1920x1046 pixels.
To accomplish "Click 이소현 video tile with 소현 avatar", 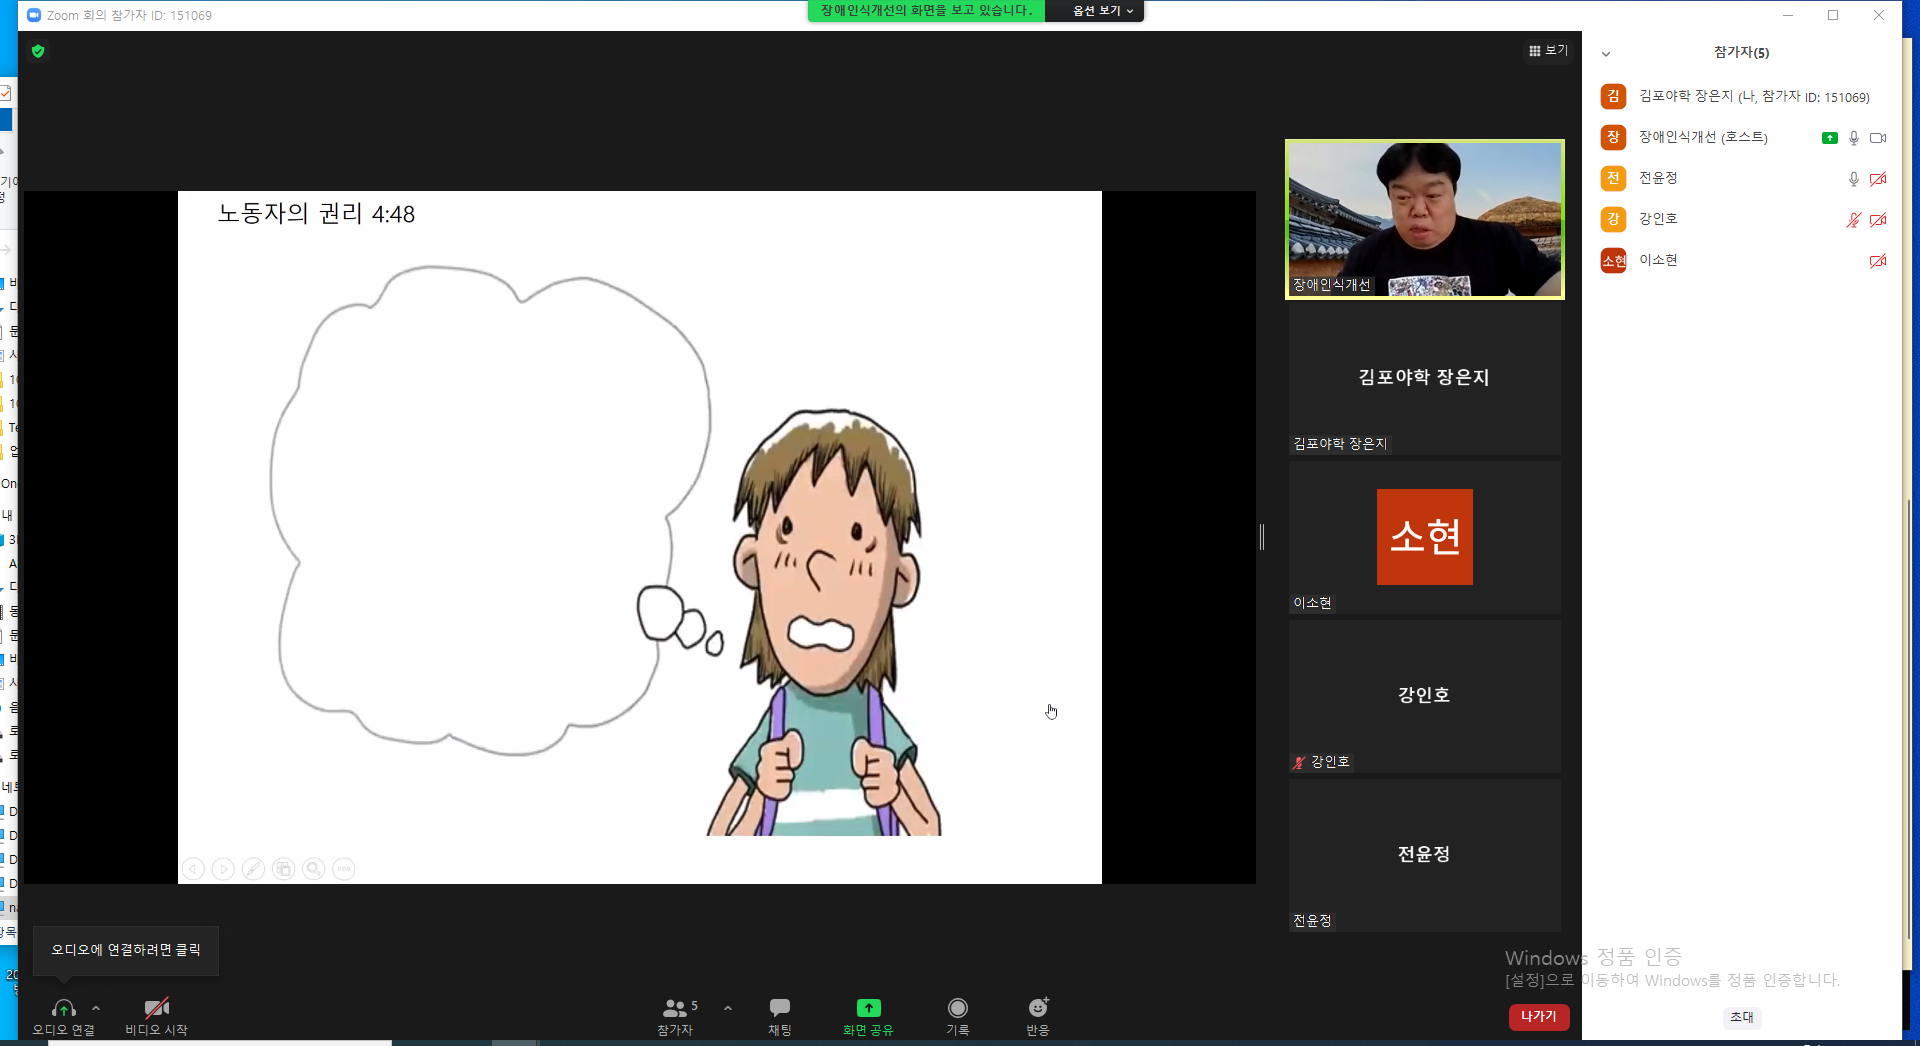I will click(1425, 537).
